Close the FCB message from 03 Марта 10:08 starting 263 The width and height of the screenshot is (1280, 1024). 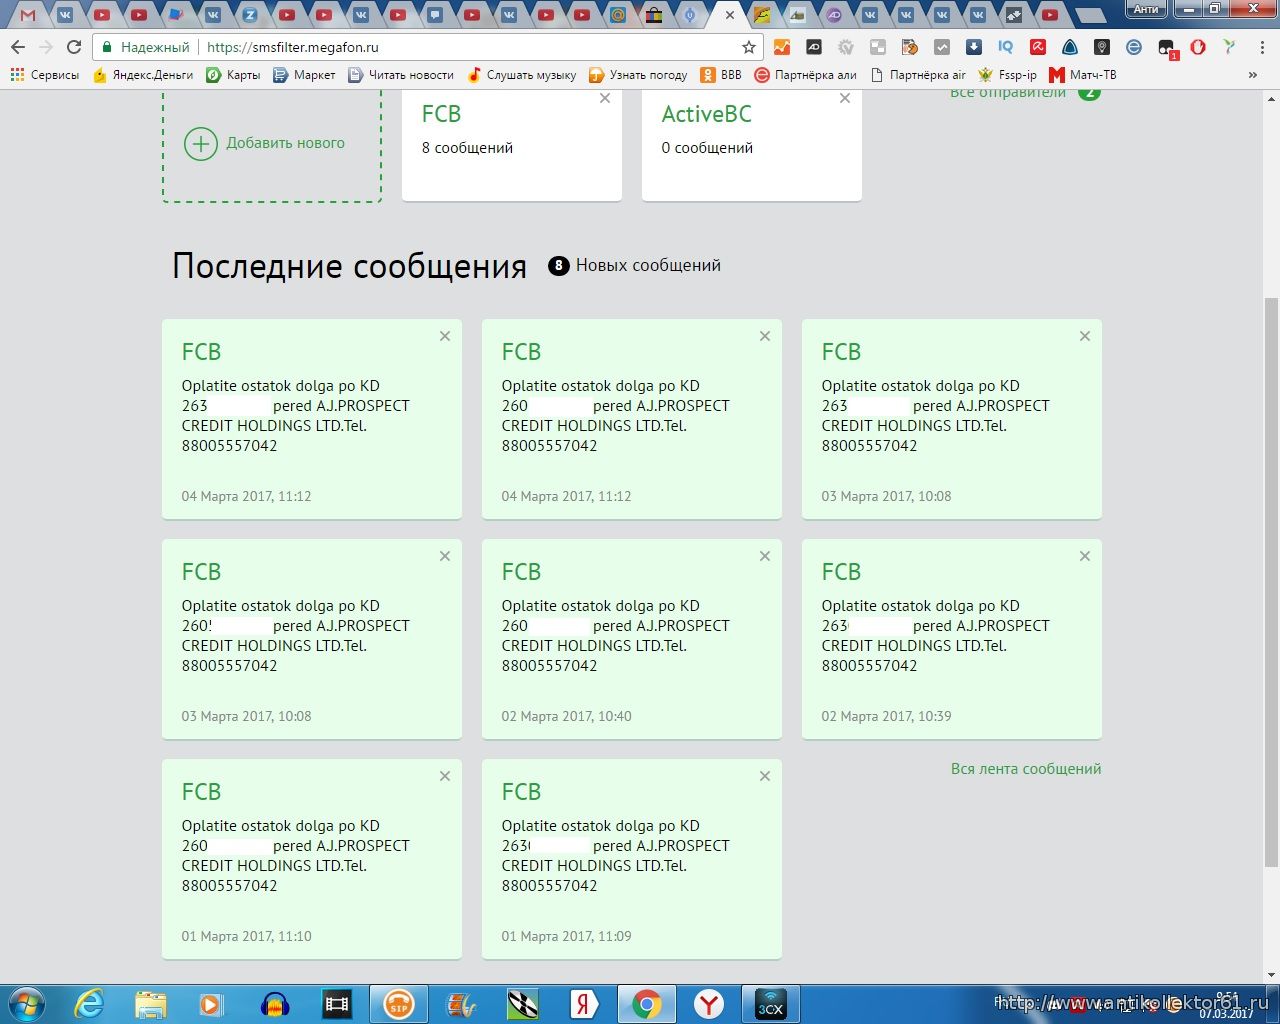tap(1085, 336)
